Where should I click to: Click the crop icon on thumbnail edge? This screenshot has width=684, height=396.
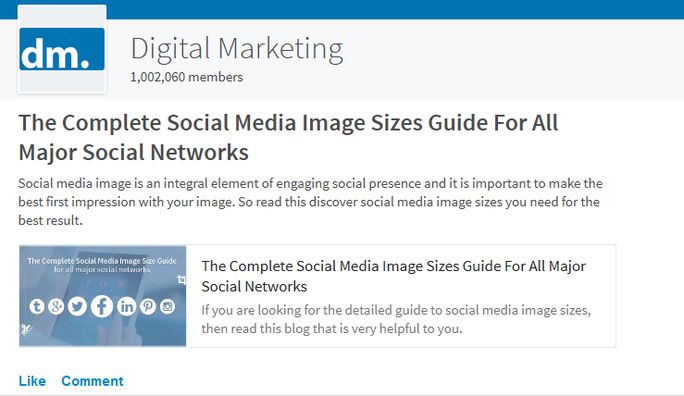point(181,280)
